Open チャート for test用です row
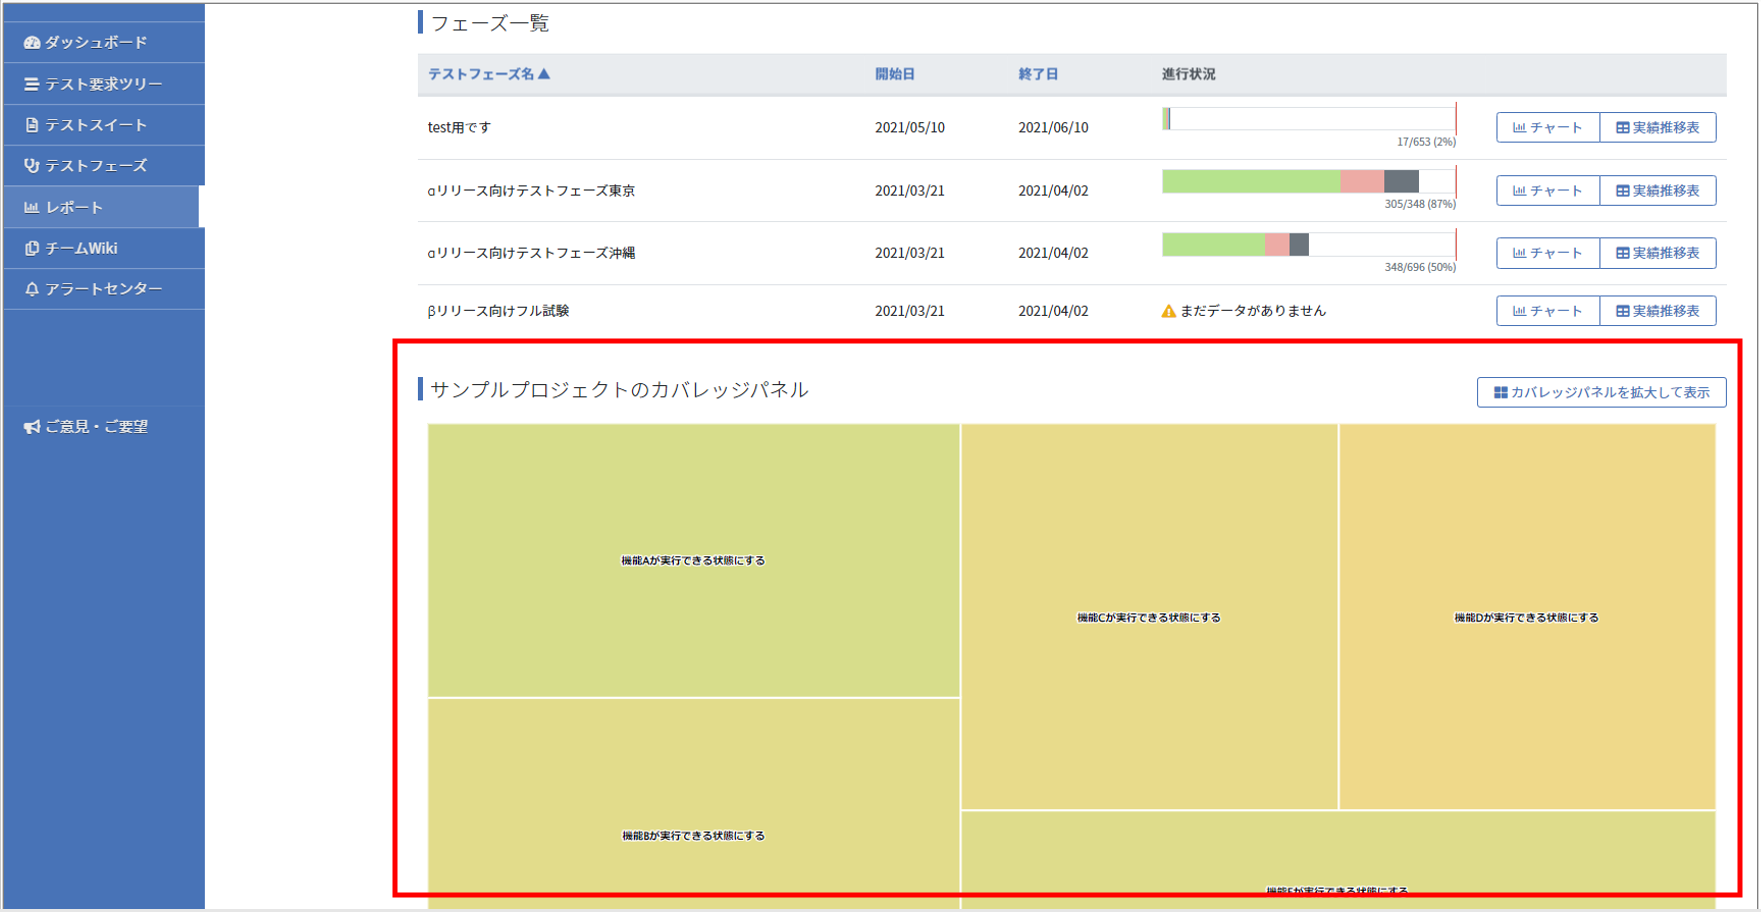Screen dimensions: 1761x912 coord(1548,128)
